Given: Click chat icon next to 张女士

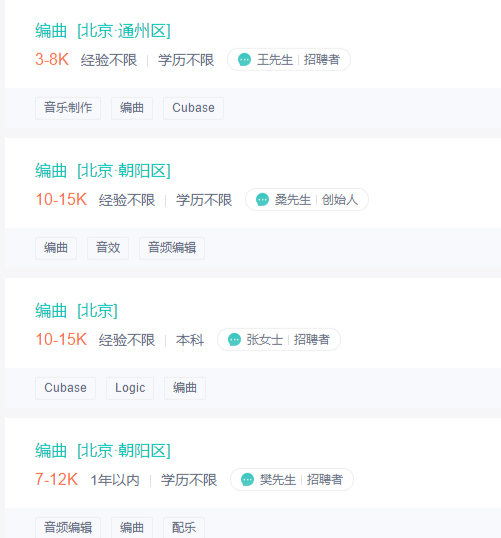Looking at the screenshot, I should [234, 340].
